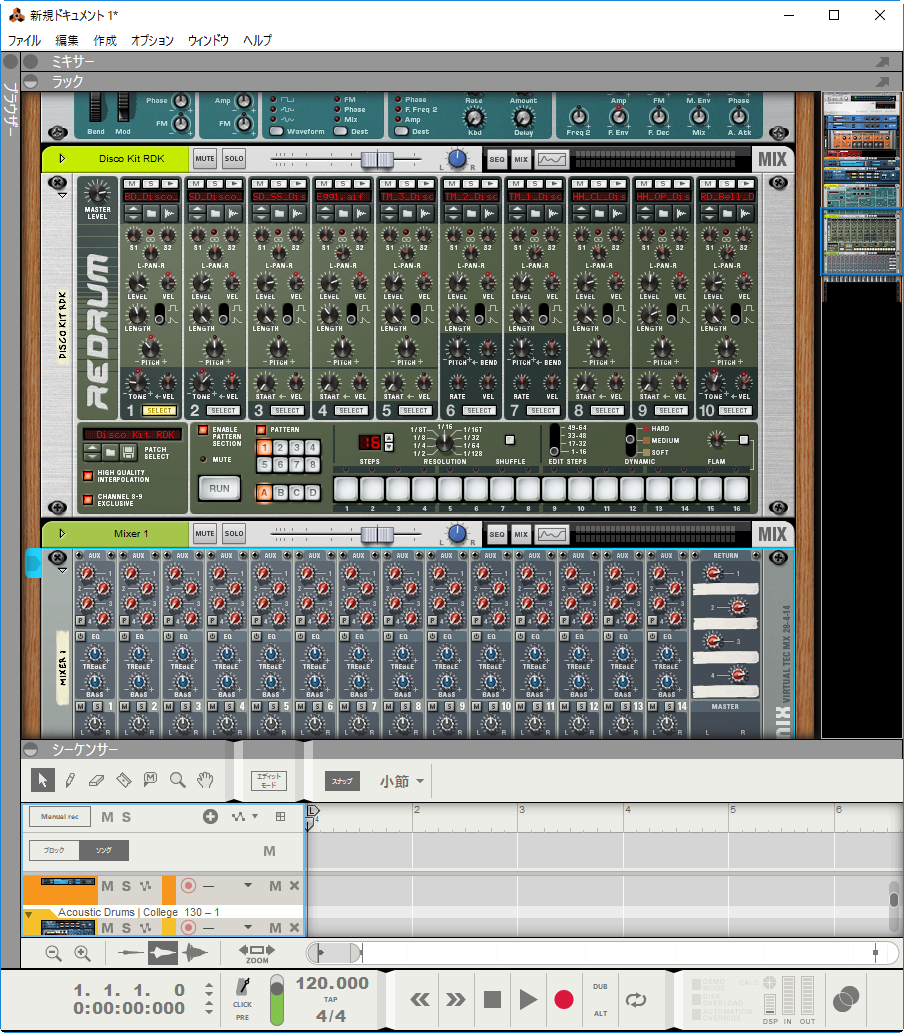
Task: Click the Mixer 1 automation curve icon
Action: coord(551,534)
